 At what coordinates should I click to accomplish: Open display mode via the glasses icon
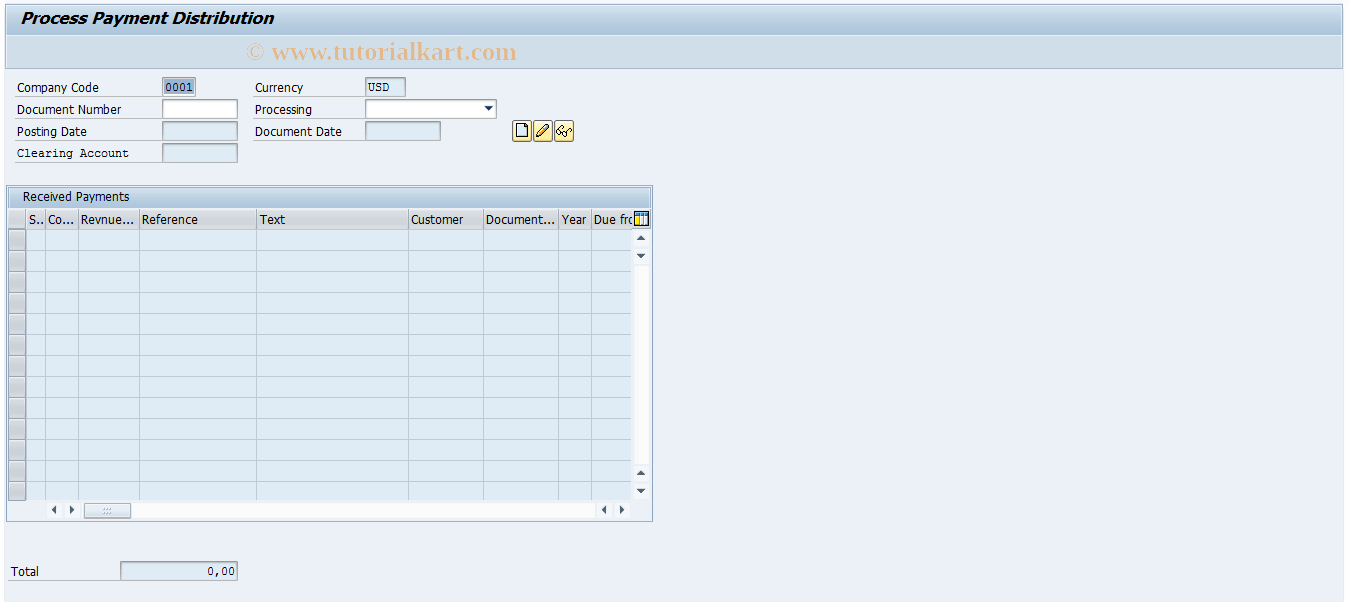(x=562, y=130)
